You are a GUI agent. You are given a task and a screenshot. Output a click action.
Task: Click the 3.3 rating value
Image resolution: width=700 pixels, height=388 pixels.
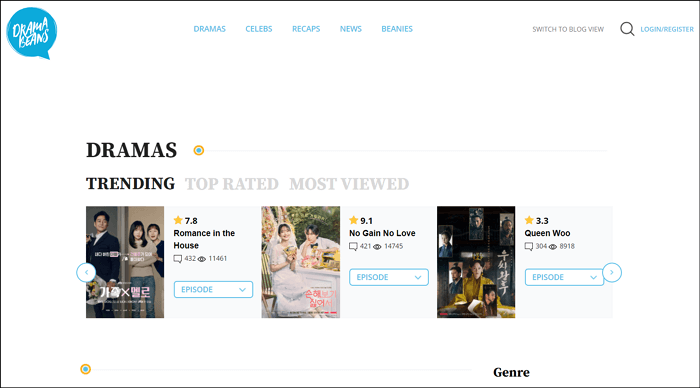coord(542,221)
